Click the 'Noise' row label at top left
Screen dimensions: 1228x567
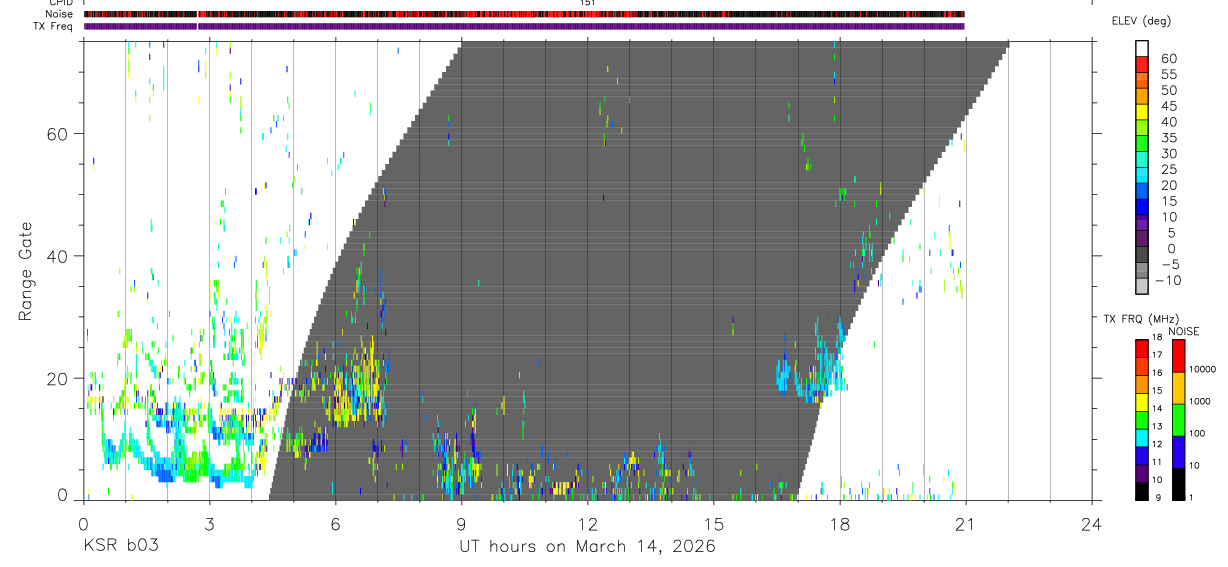tap(60, 14)
